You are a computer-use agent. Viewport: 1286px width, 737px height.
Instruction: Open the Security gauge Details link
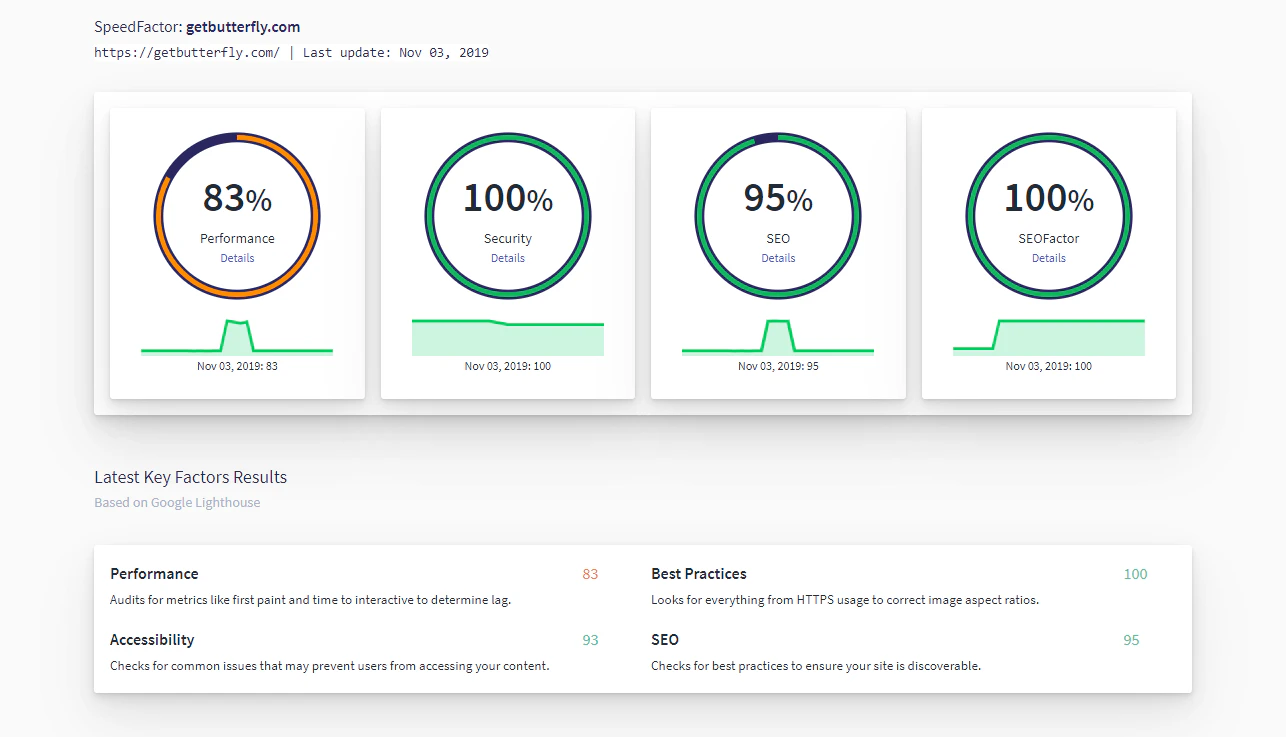508,258
